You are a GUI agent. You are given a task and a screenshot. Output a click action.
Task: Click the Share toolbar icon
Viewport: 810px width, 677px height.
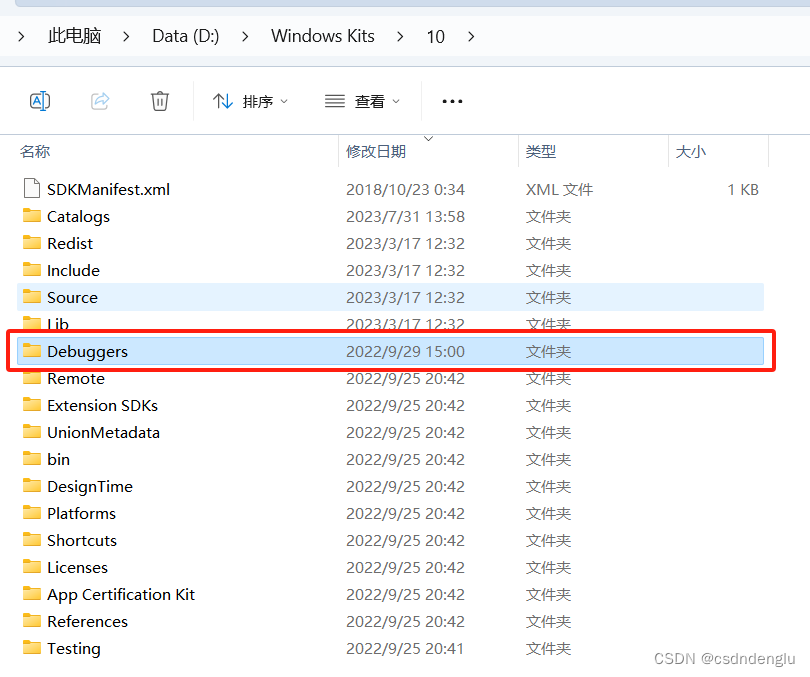[100, 101]
